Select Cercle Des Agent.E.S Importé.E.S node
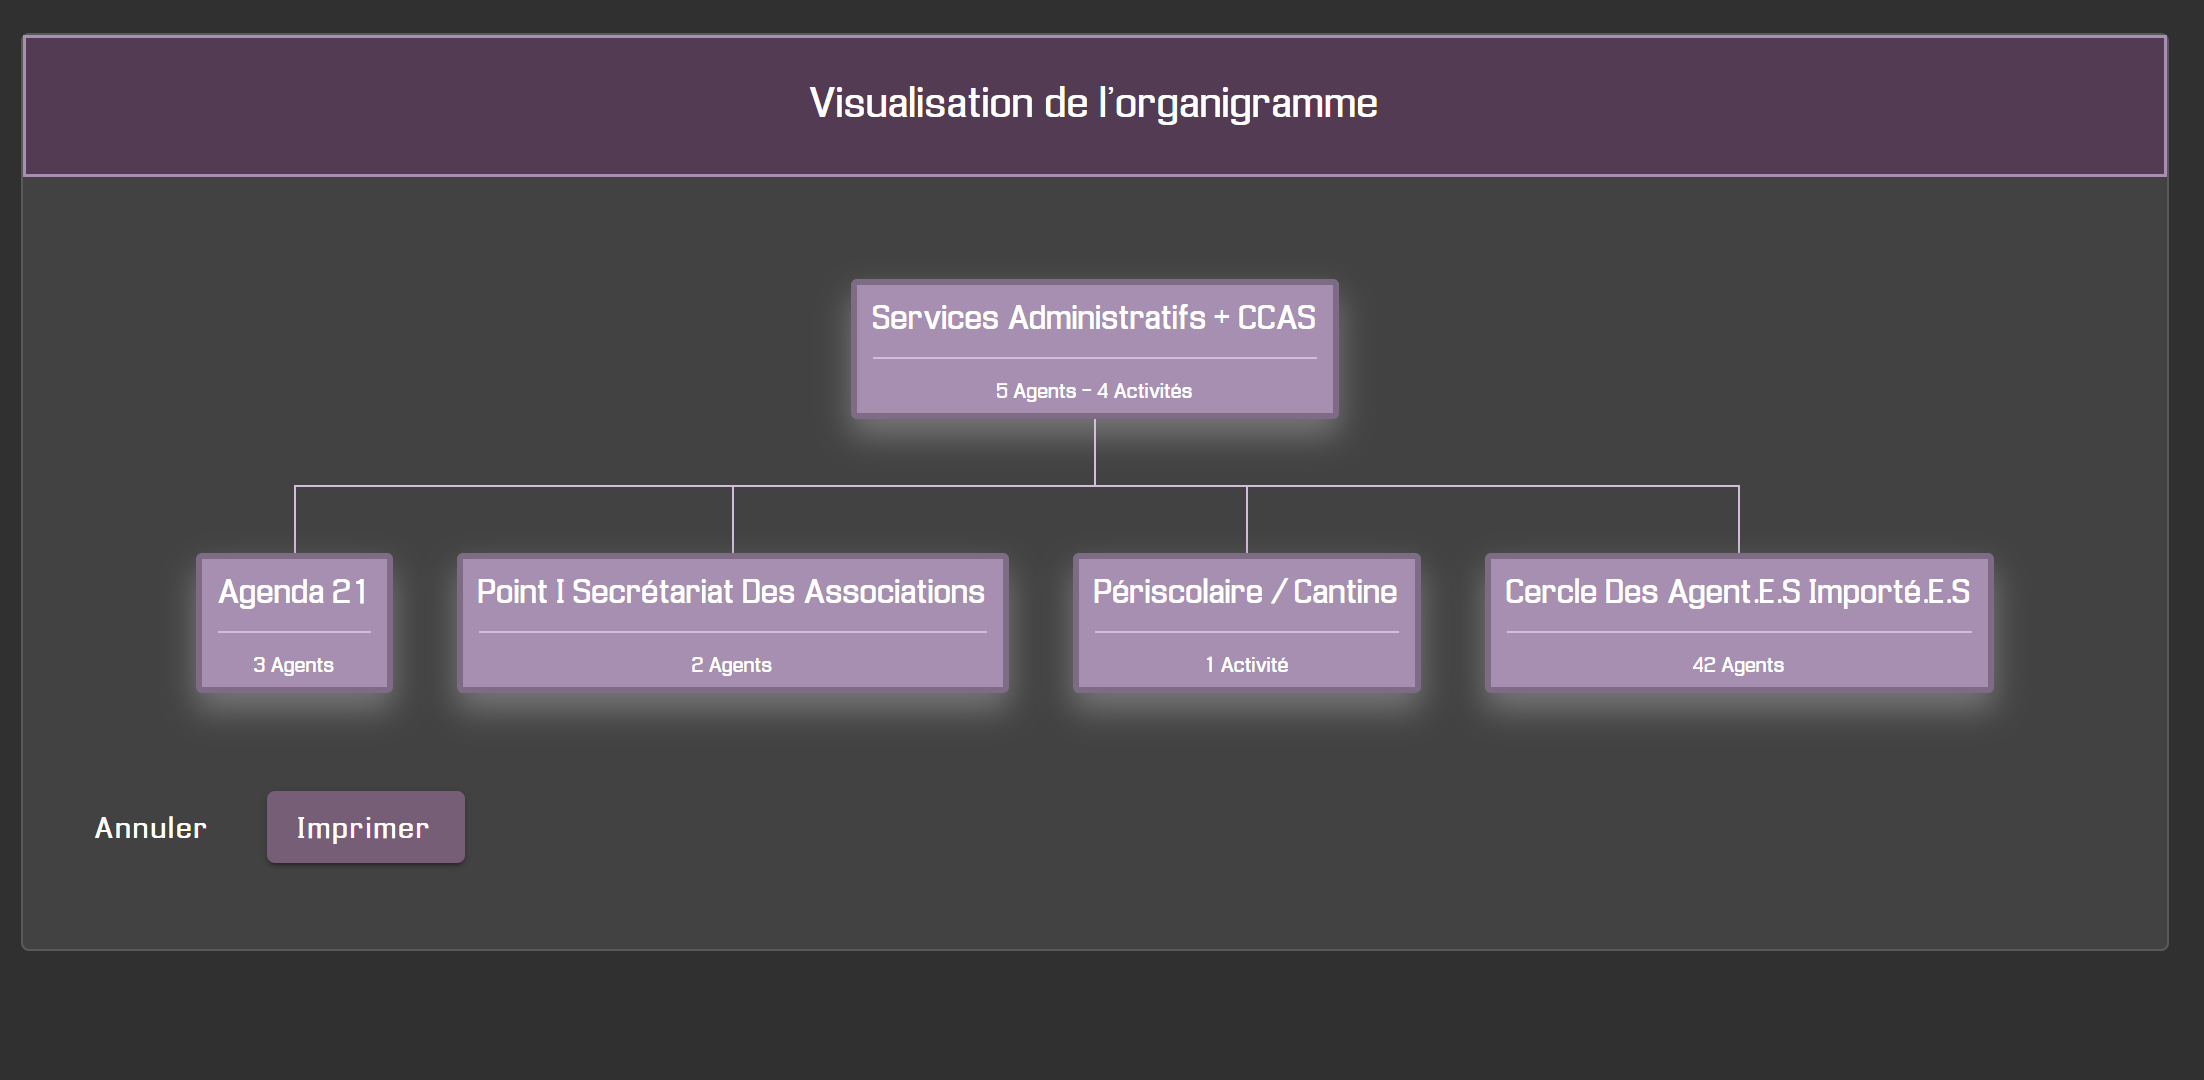The image size is (2204, 1080). tap(1739, 623)
